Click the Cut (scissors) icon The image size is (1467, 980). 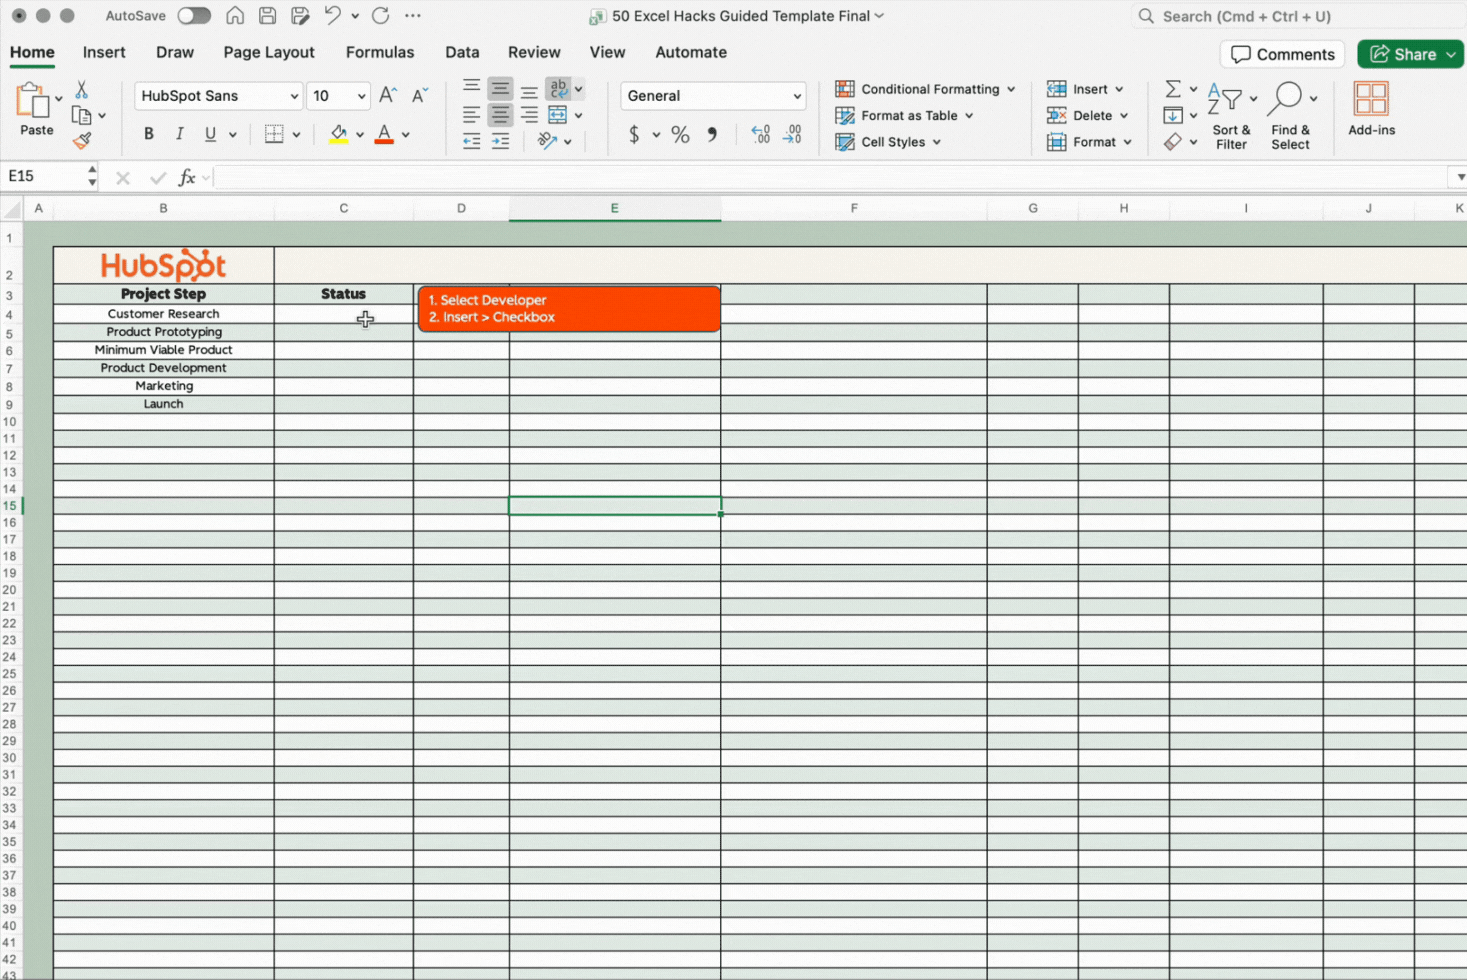click(x=82, y=90)
